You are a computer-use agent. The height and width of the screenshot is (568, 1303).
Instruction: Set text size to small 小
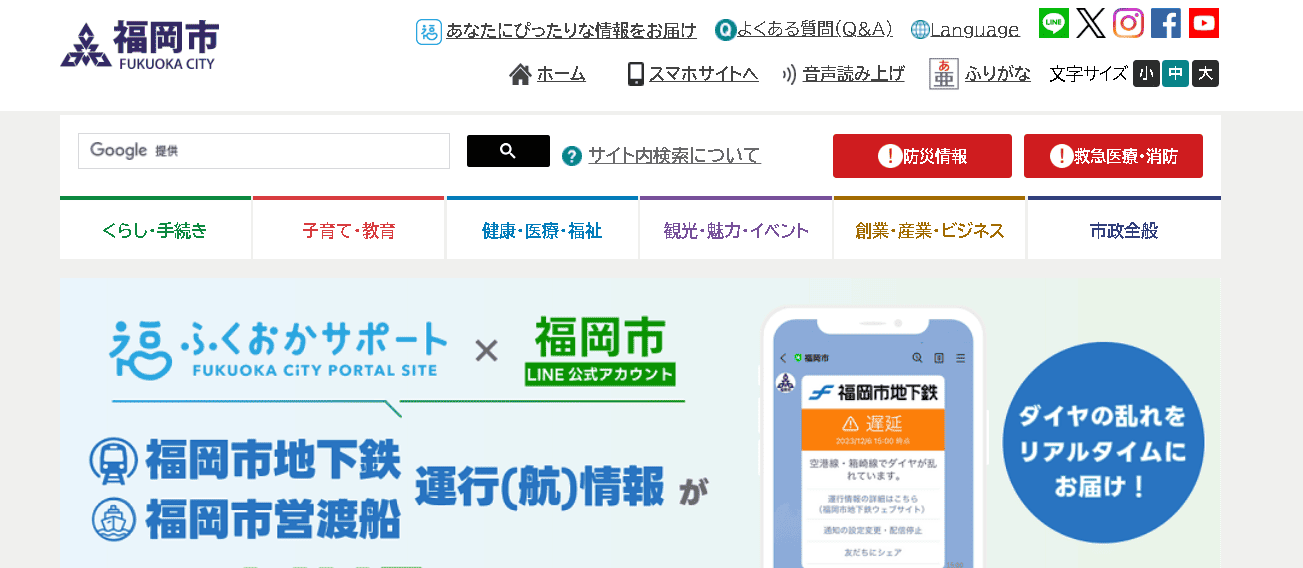(x=1146, y=74)
